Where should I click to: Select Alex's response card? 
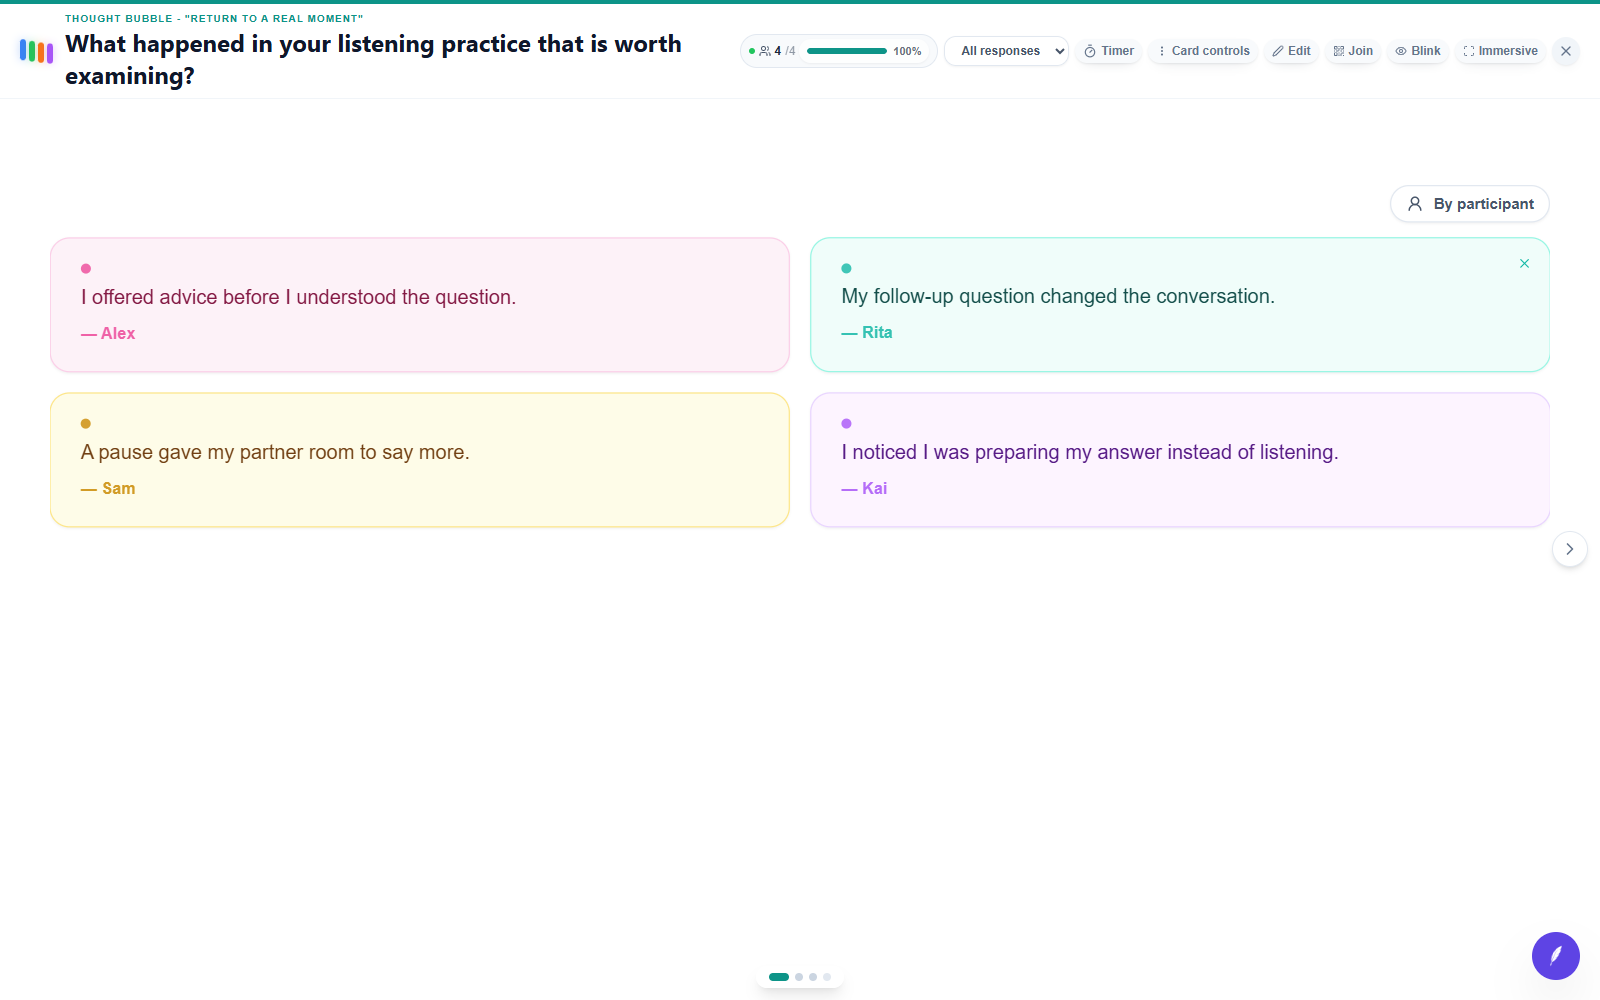pos(420,305)
